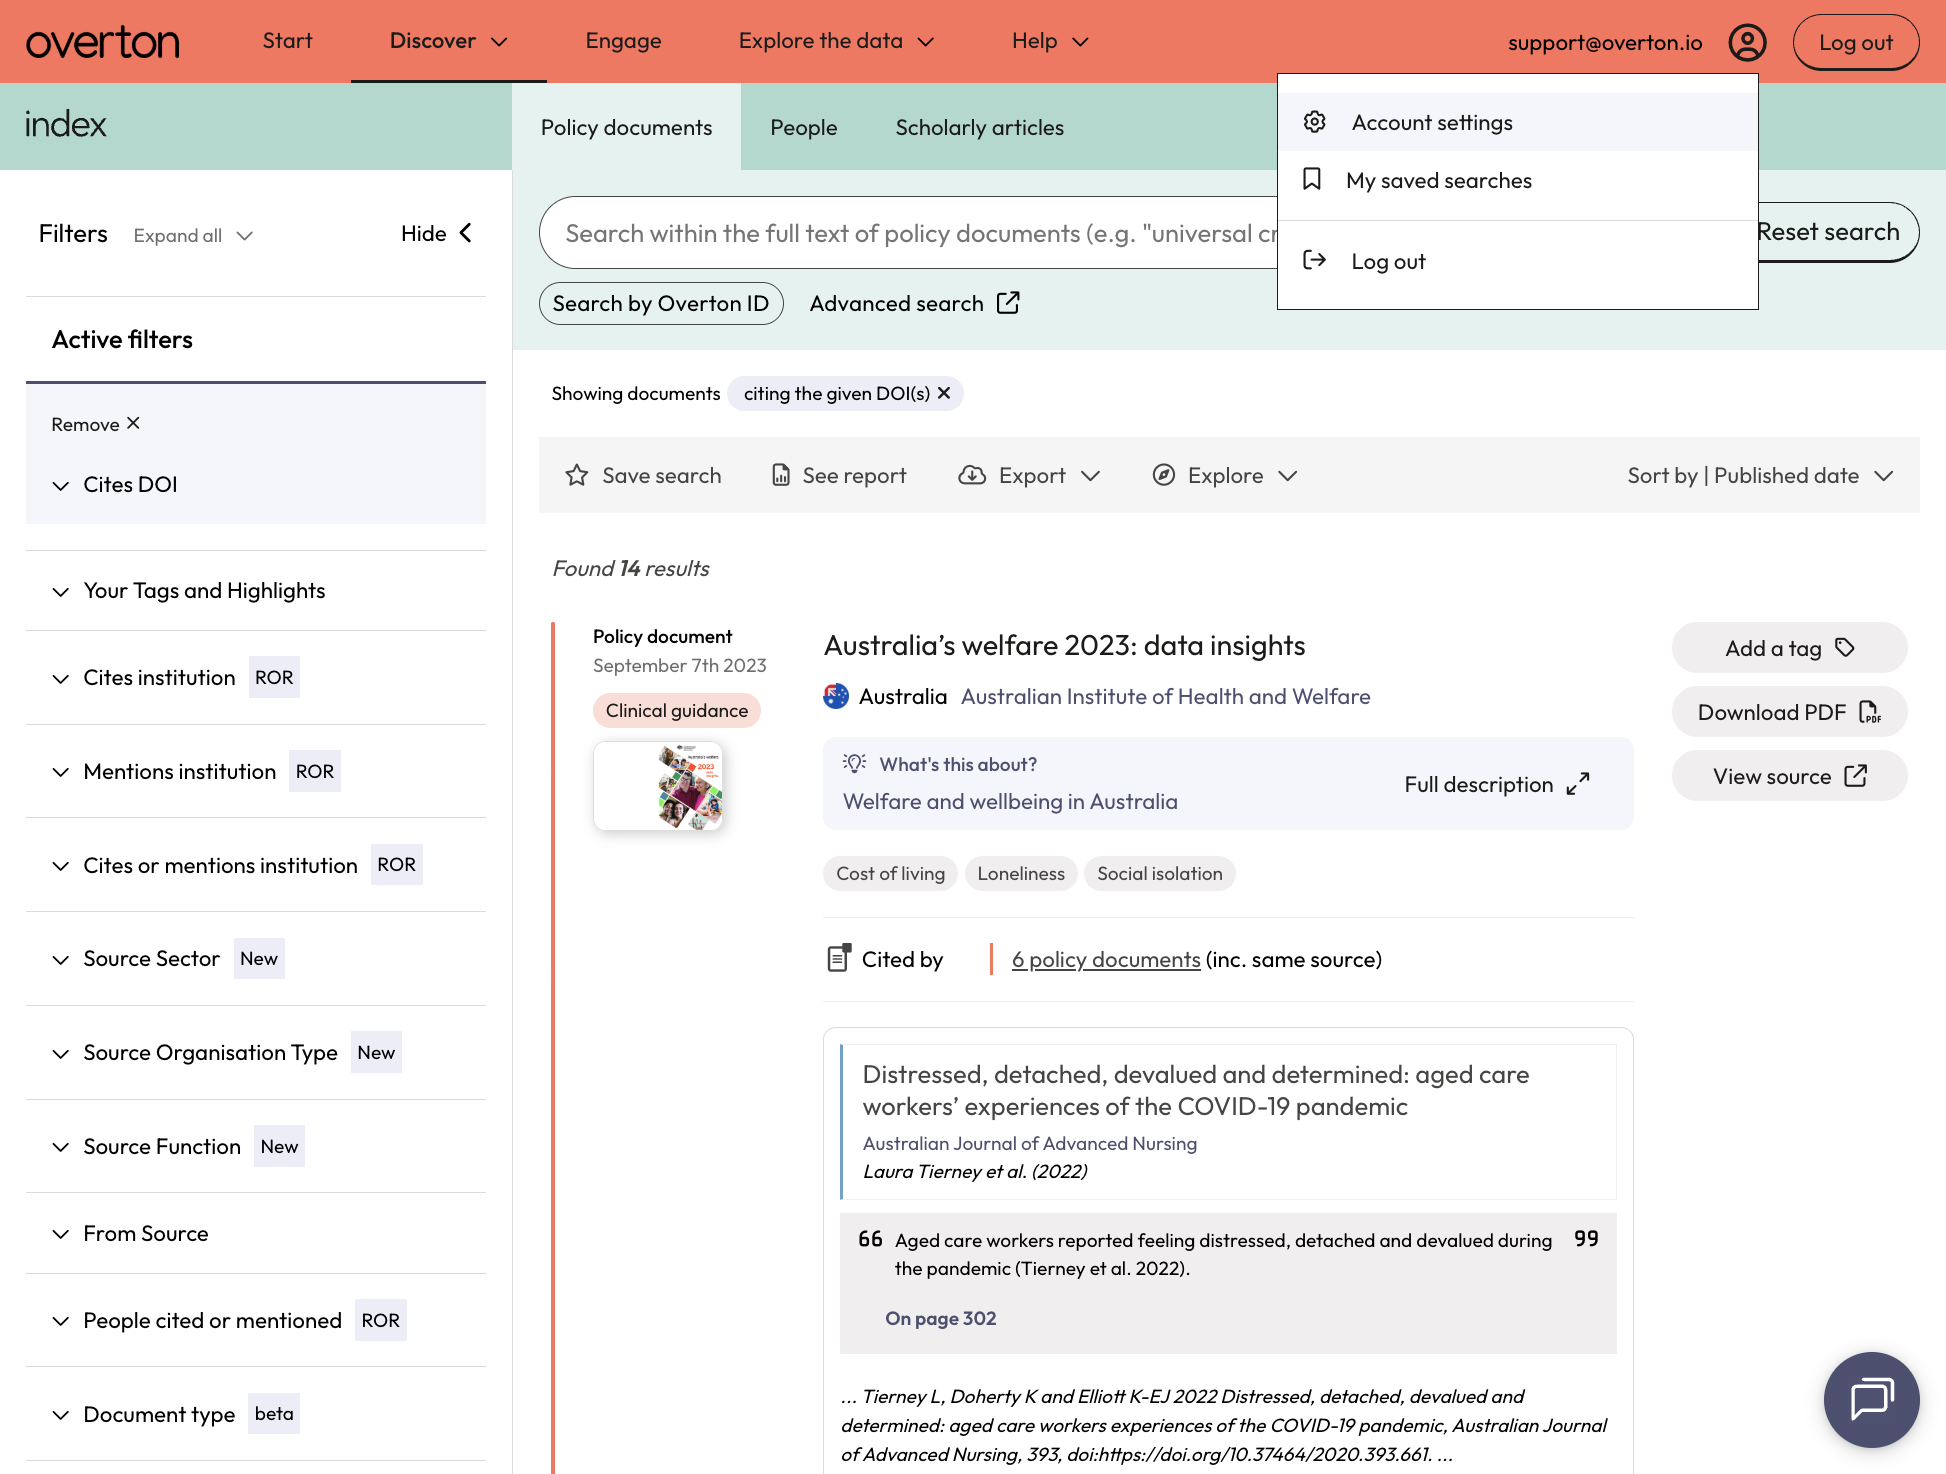Open the chat support bubble icon
Image resolution: width=1946 pixels, height=1474 pixels.
pyautogui.click(x=1871, y=1399)
